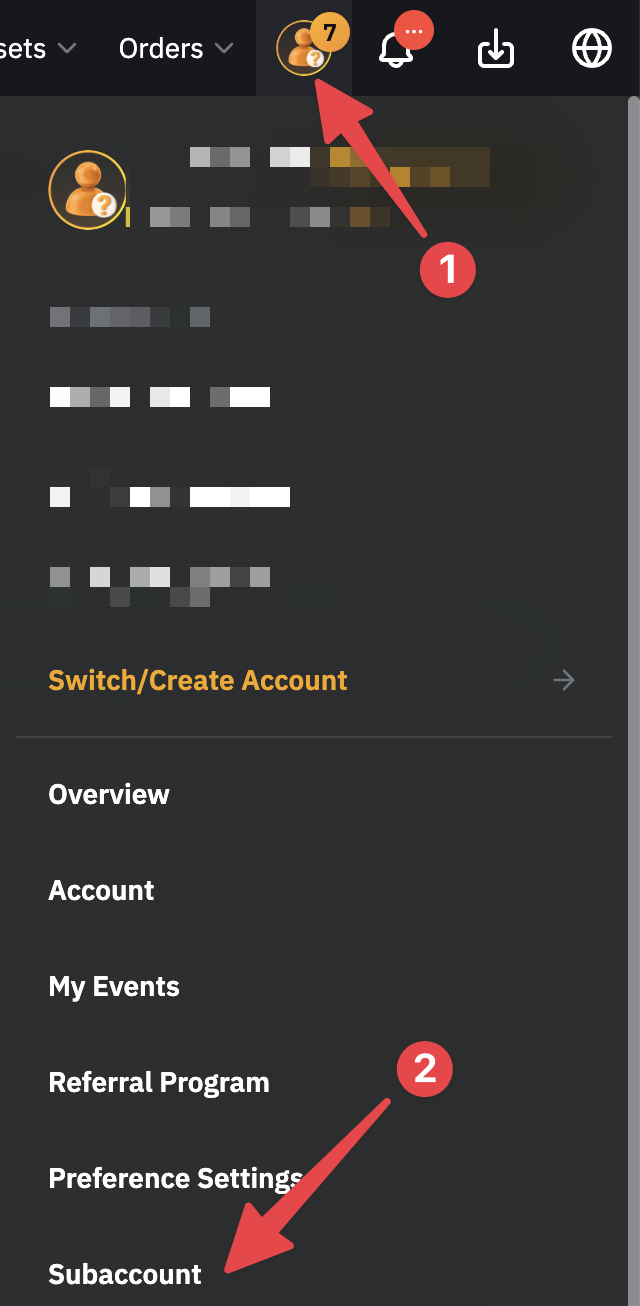Image resolution: width=640 pixels, height=1306 pixels.
Task: Open the globe language selector
Action: tap(591, 48)
